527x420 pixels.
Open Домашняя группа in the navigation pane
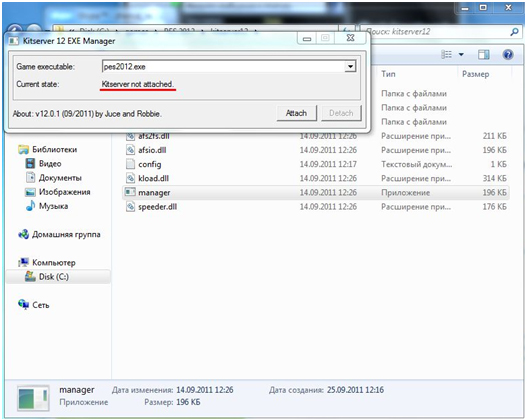pyautogui.click(x=66, y=235)
